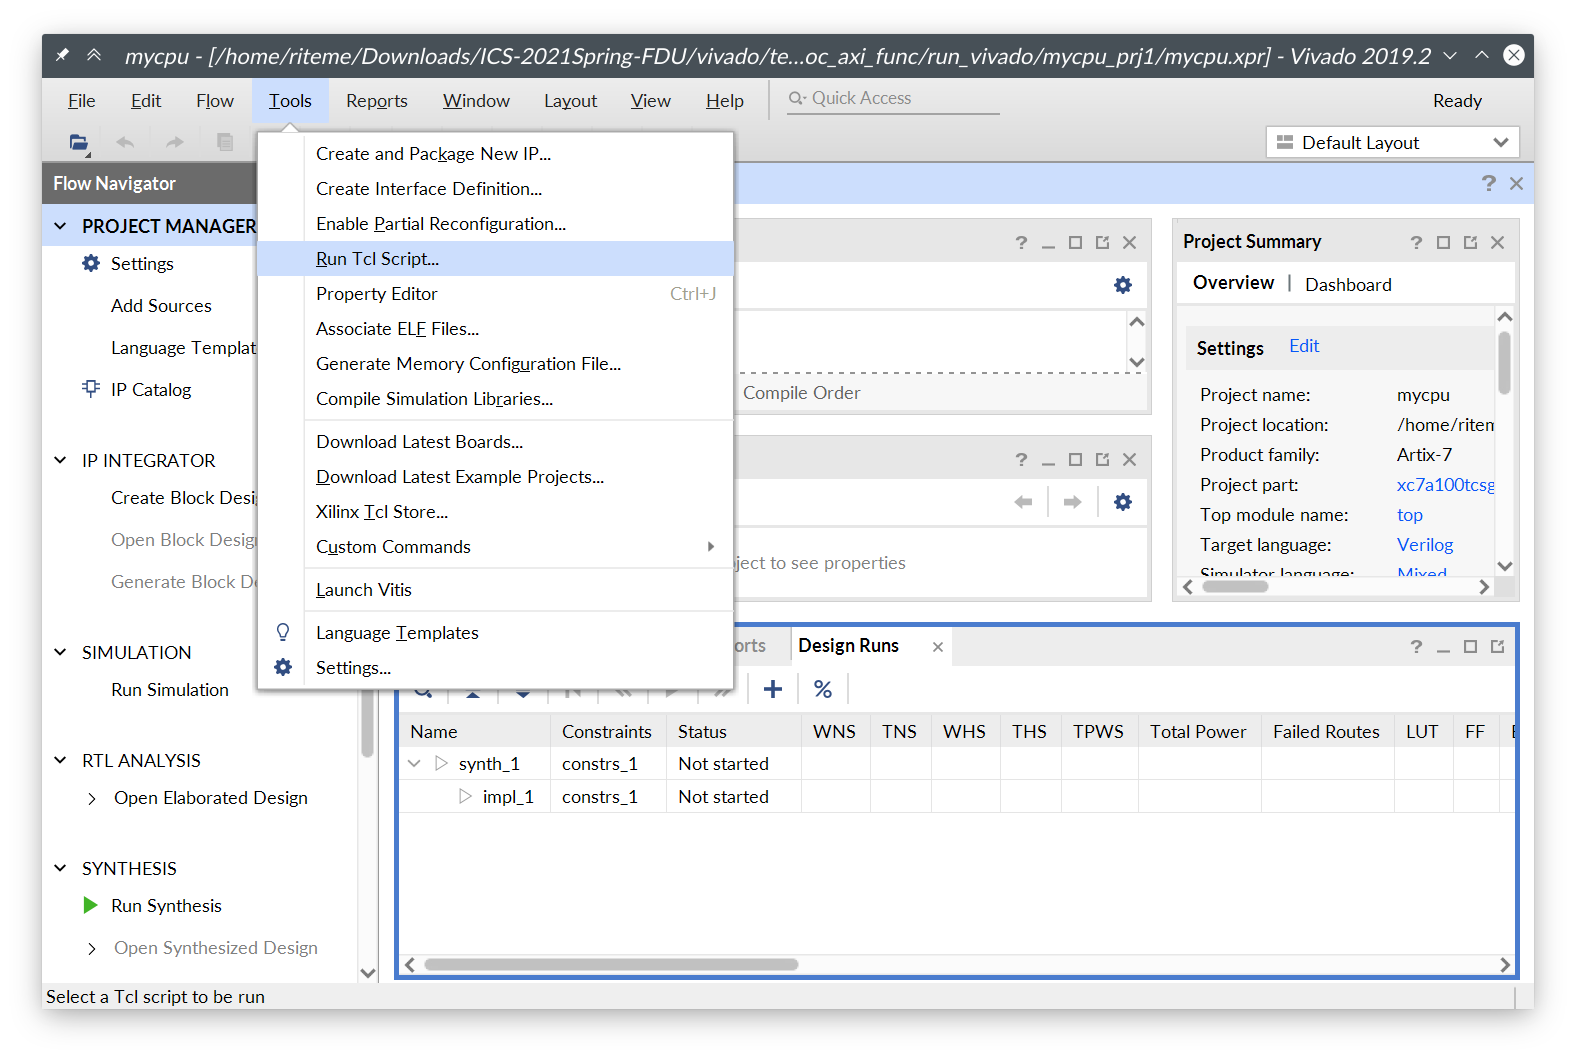Click the Total Power column header
The image size is (1576, 1059).
click(x=1198, y=731)
